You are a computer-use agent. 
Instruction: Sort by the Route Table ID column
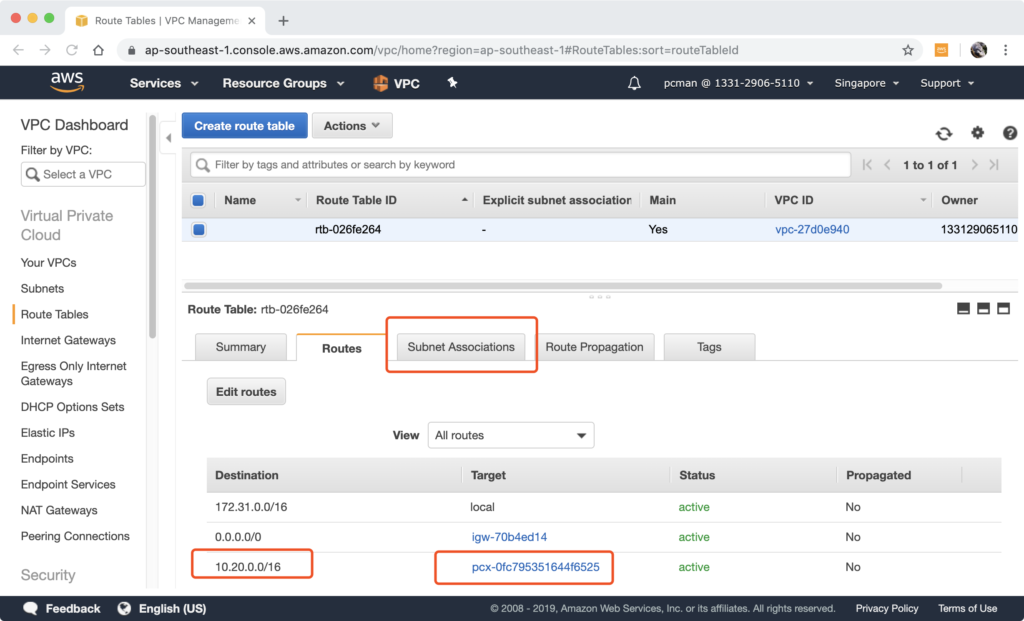(356, 200)
